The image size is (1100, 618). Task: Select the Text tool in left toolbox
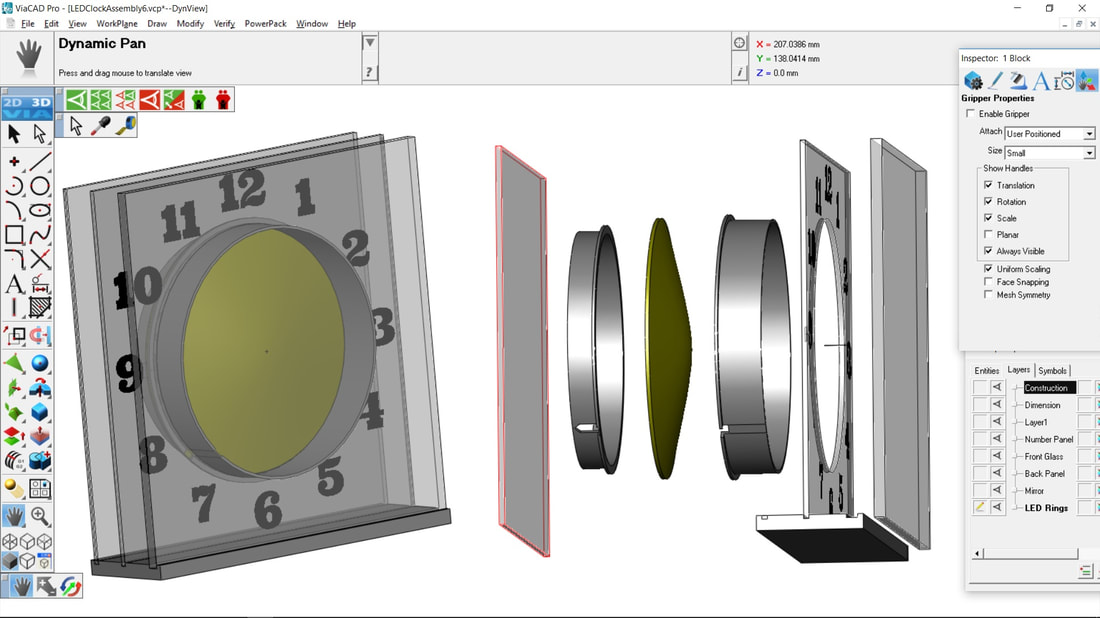[x=14, y=285]
